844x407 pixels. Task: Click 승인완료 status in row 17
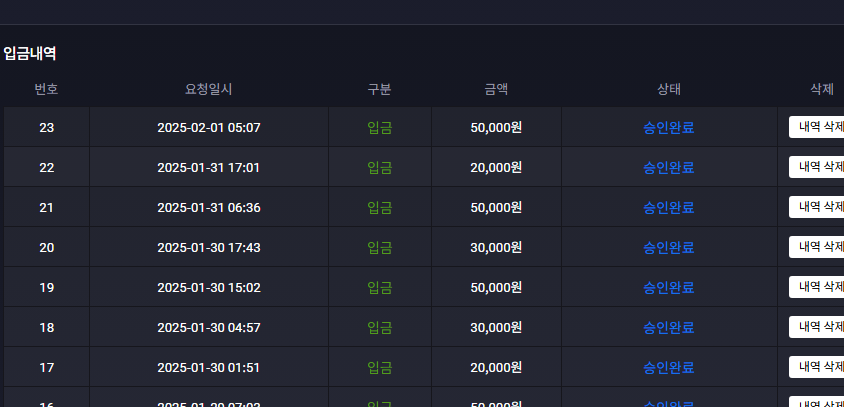(669, 368)
